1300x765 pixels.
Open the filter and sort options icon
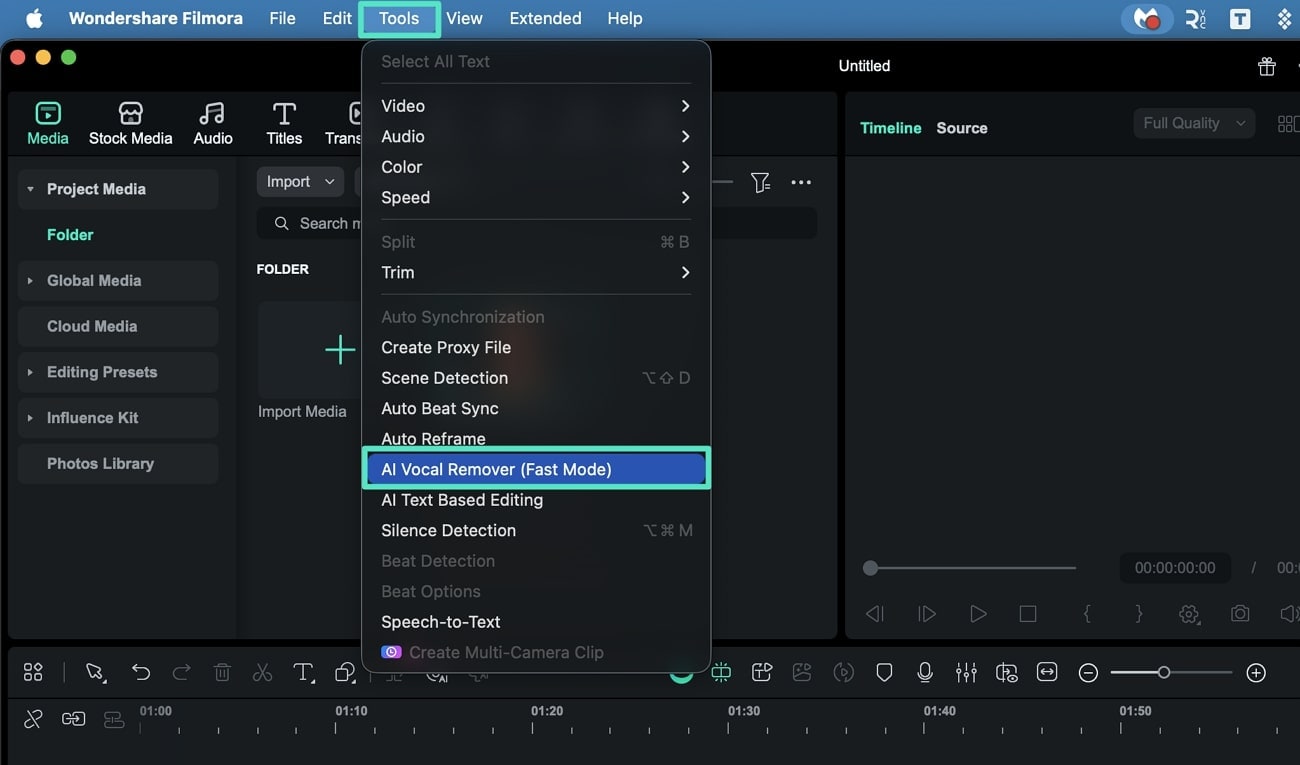point(761,182)
